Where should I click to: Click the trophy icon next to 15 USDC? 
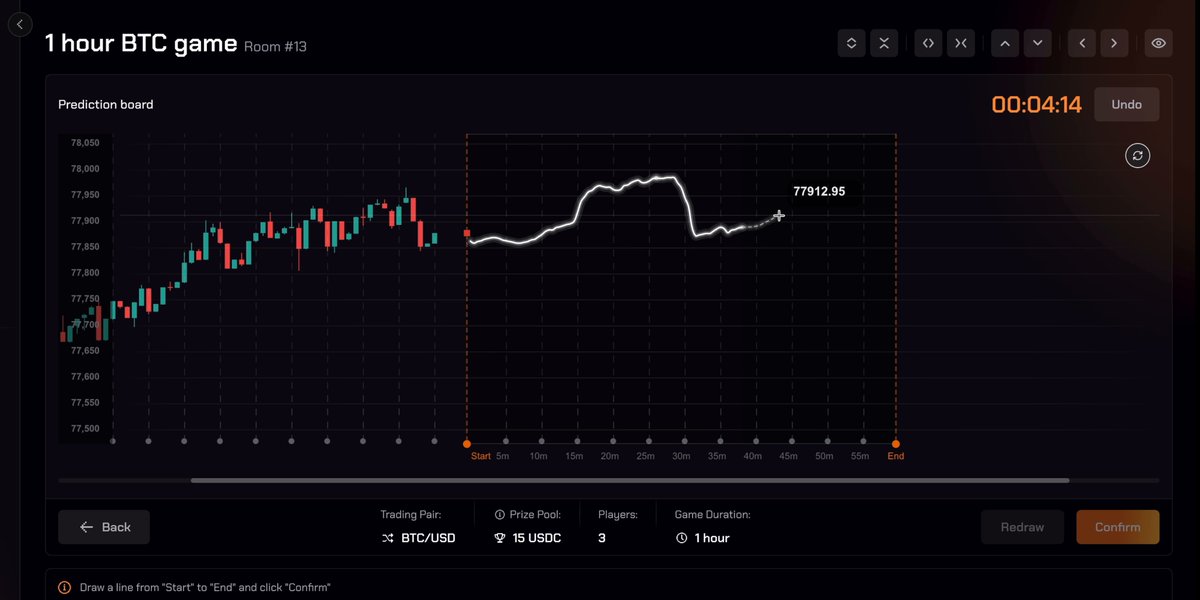coord(501,538)
